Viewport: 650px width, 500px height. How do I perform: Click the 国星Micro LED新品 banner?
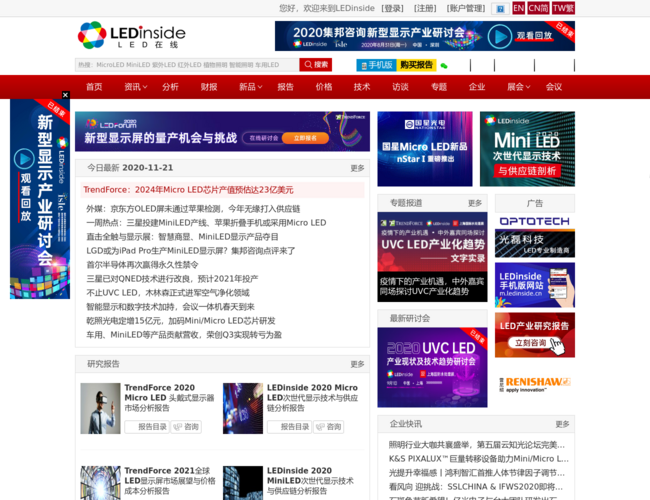(x=425, y=149)
